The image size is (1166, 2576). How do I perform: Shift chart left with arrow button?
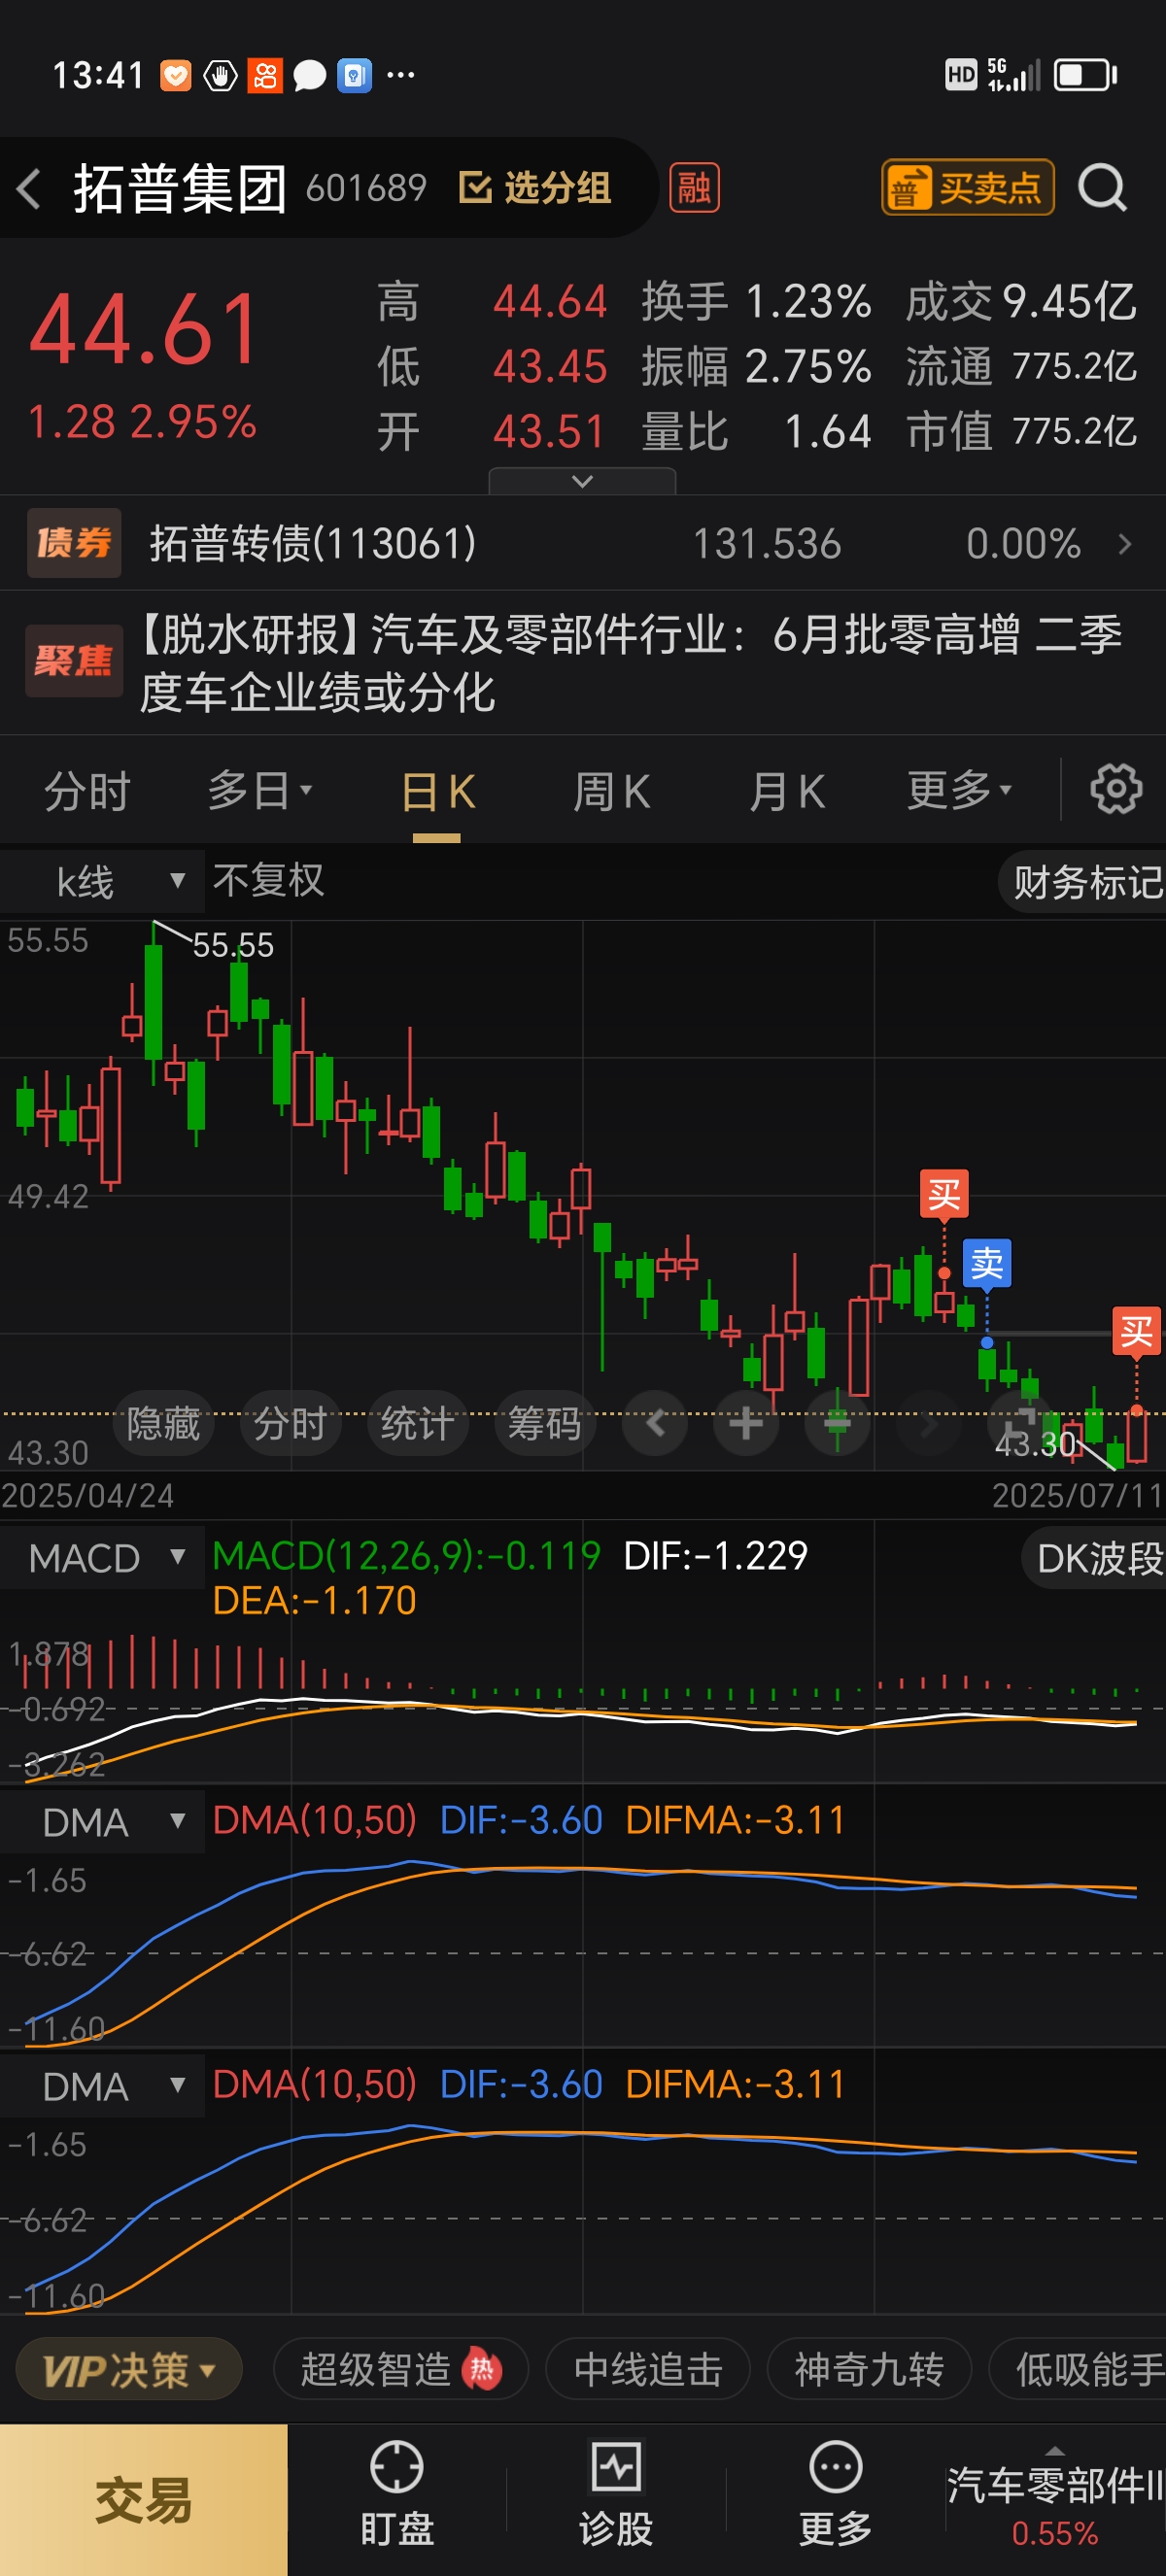point(655,1422)
